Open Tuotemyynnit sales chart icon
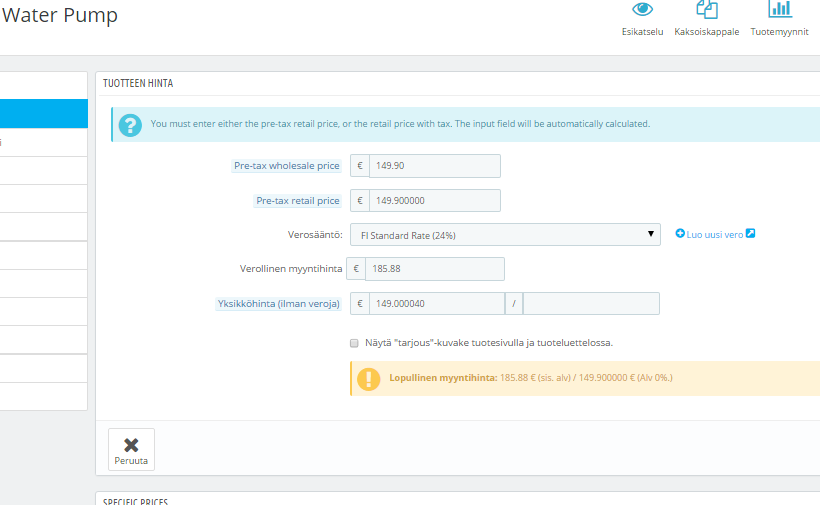 pos(779,9)
